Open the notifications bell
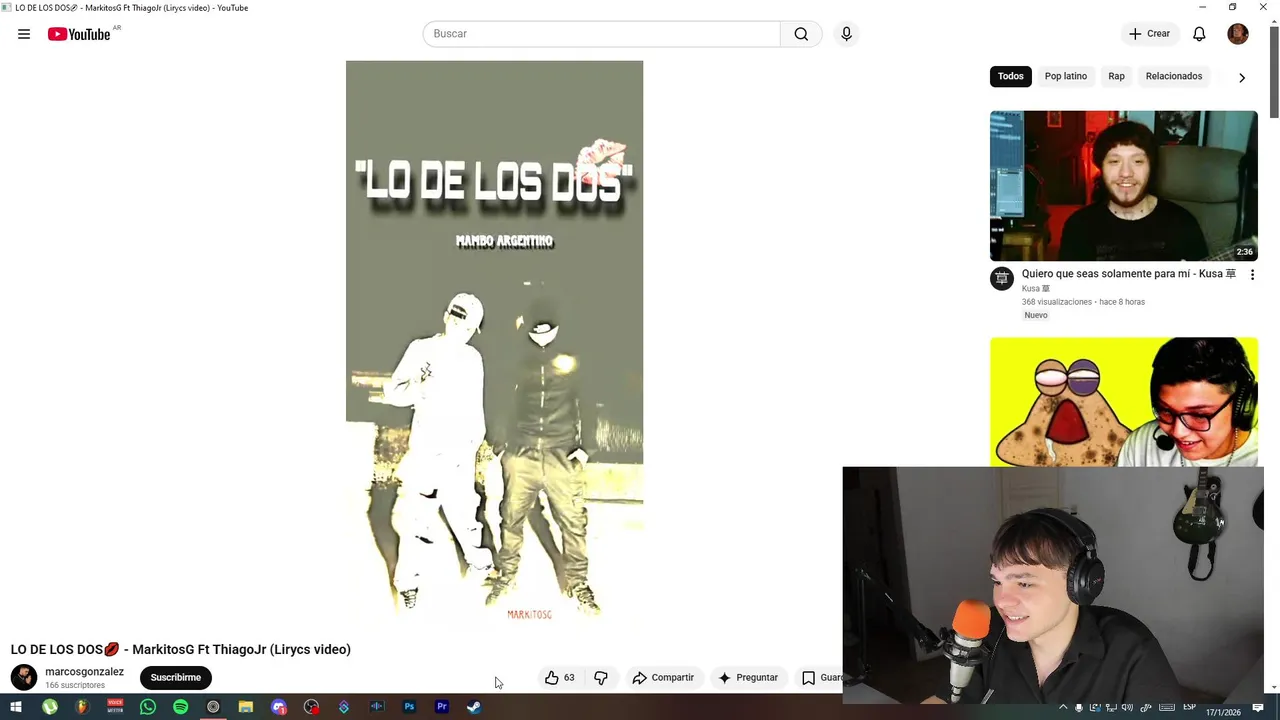This screenshot has height=720, width=1280. pyautogui.click(x=1199, y=34)
